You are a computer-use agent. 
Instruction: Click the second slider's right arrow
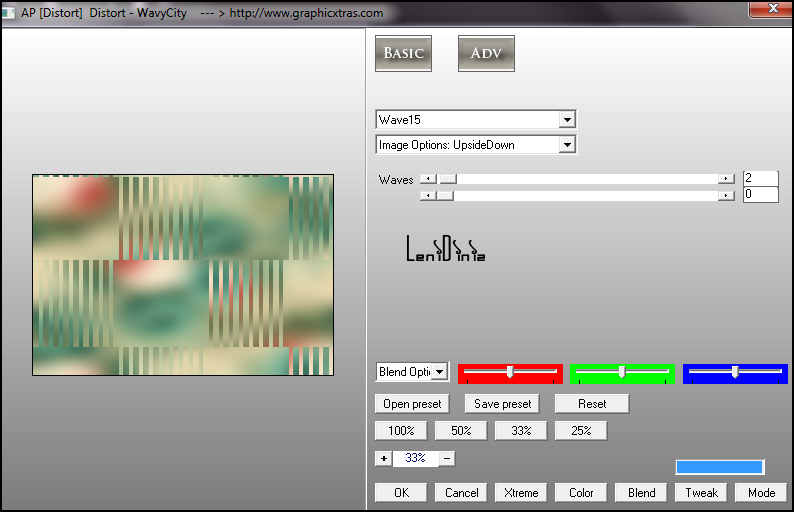[x=727, y=196]
